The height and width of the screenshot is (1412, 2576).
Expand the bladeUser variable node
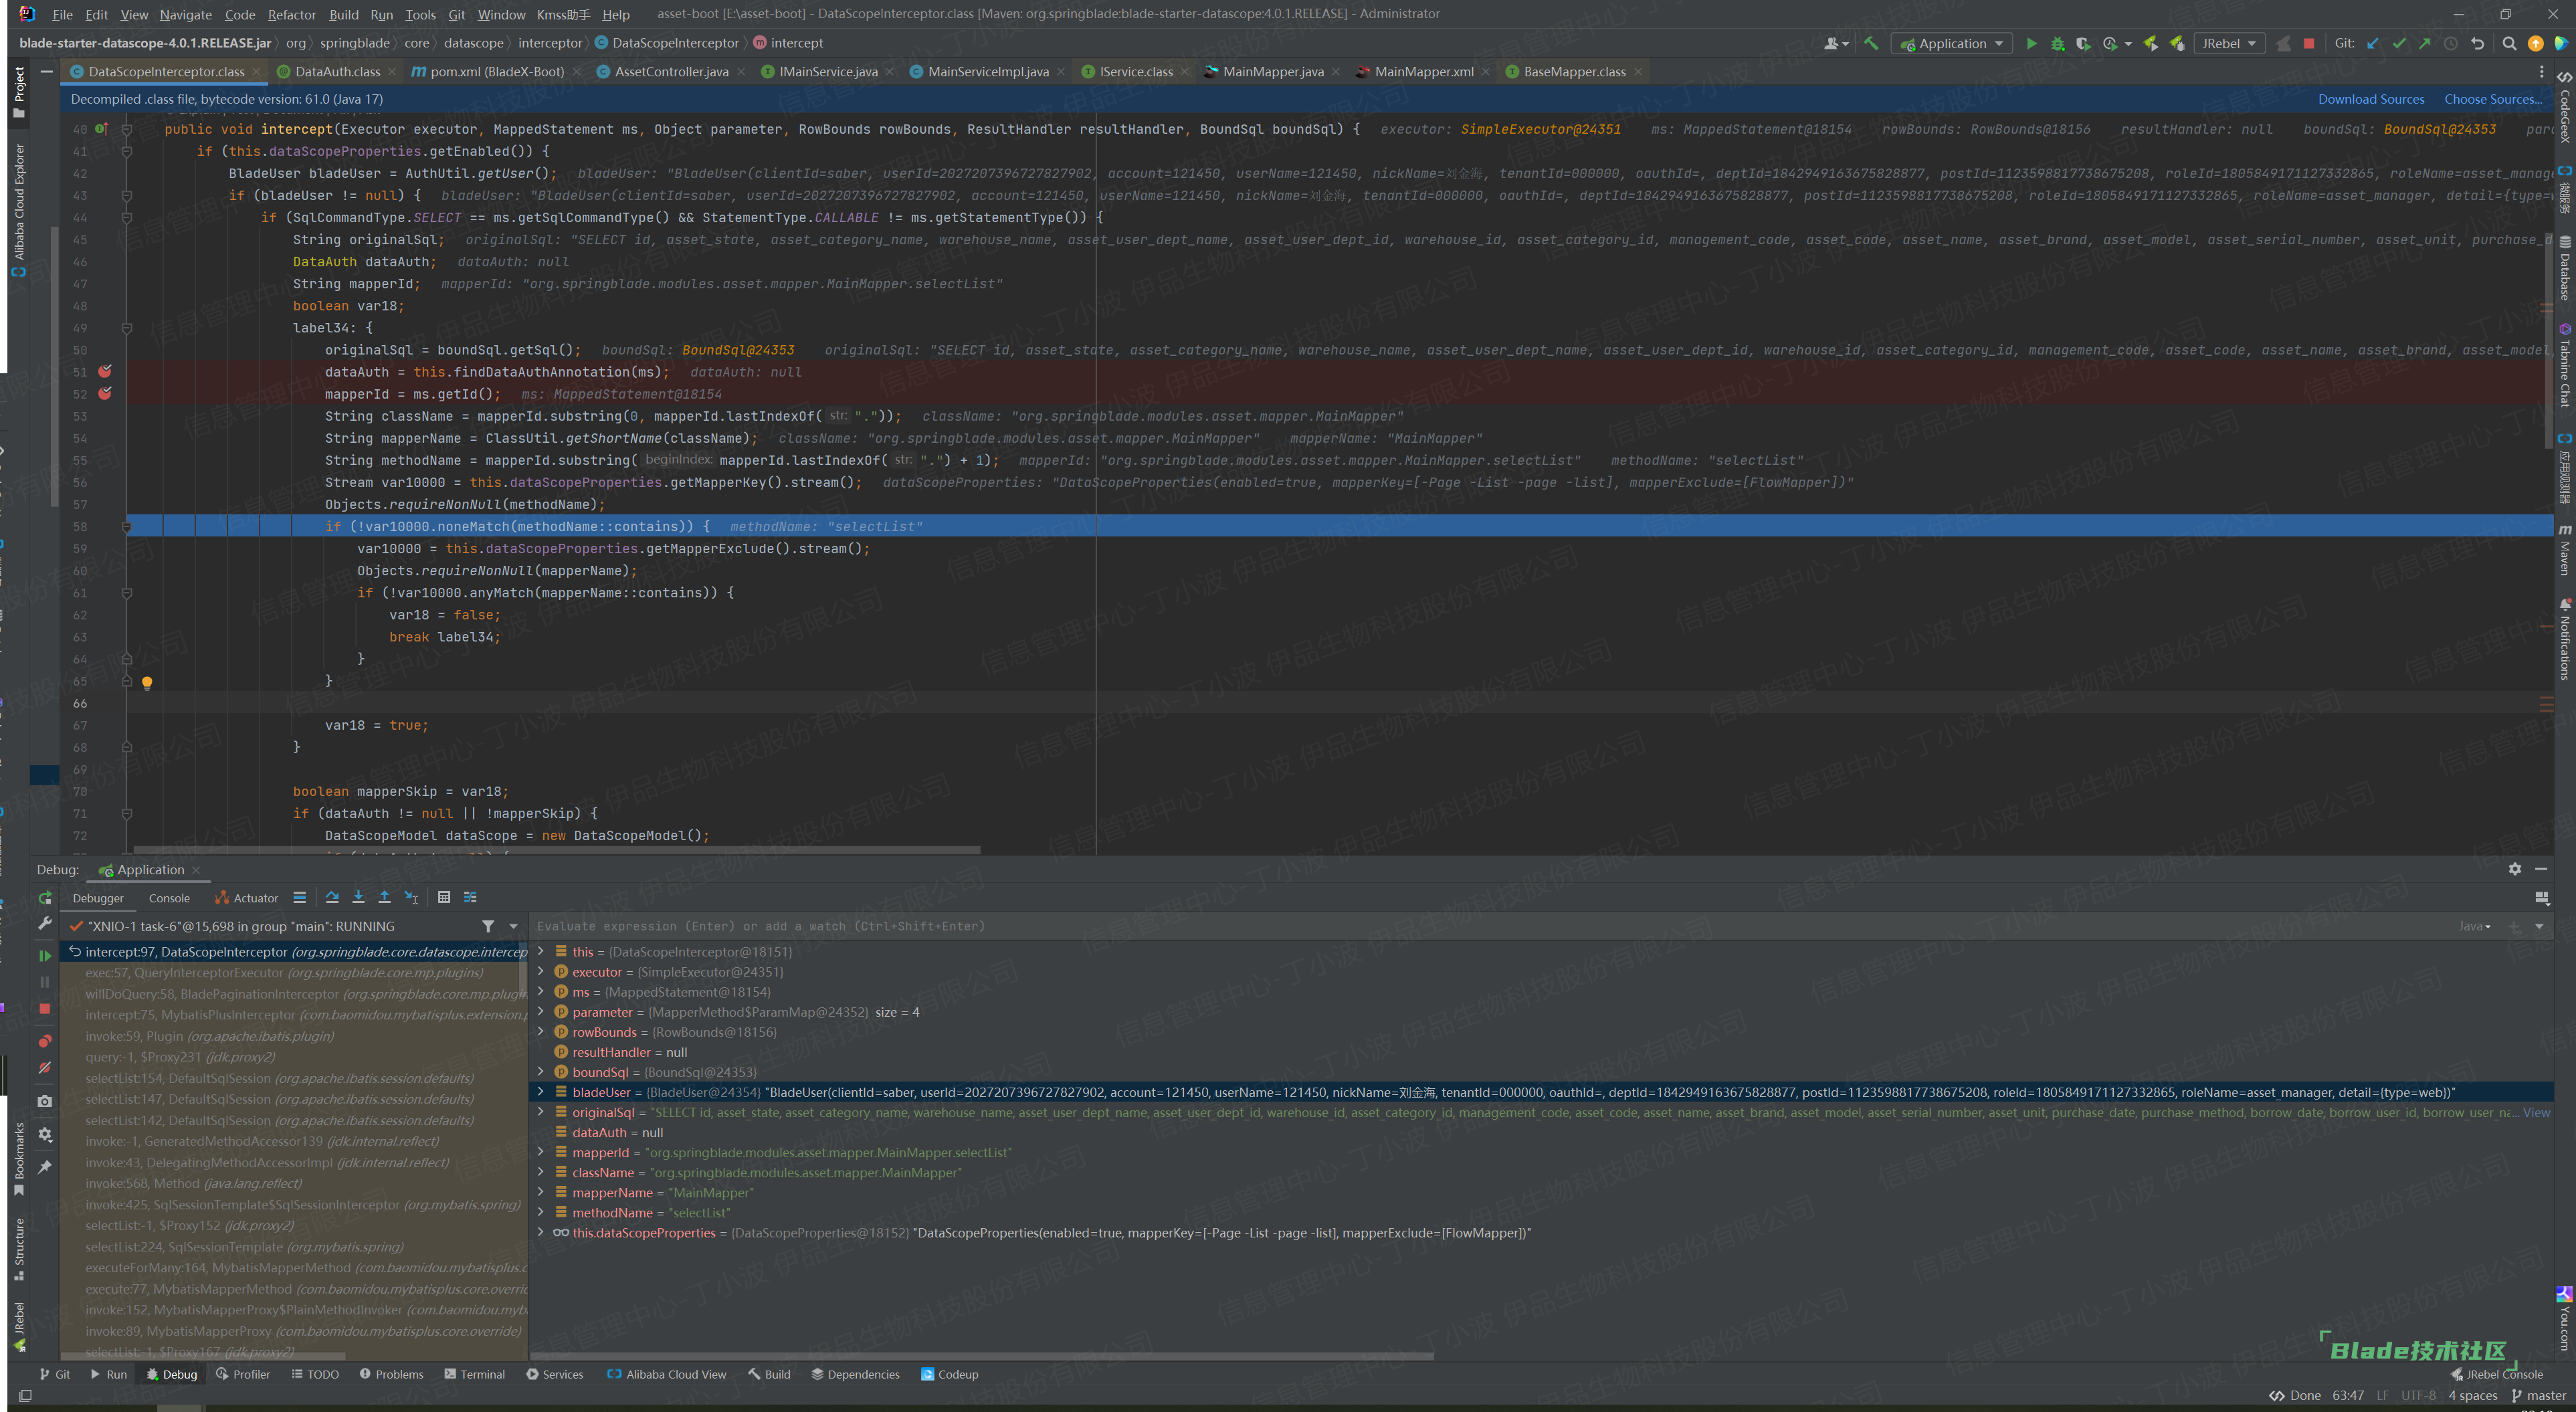pyautogui.click(x=541, y=1092)
